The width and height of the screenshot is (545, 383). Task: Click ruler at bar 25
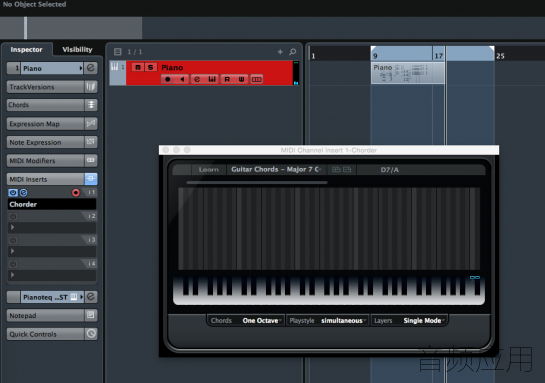pyautogui.click(x=500, y=56)
